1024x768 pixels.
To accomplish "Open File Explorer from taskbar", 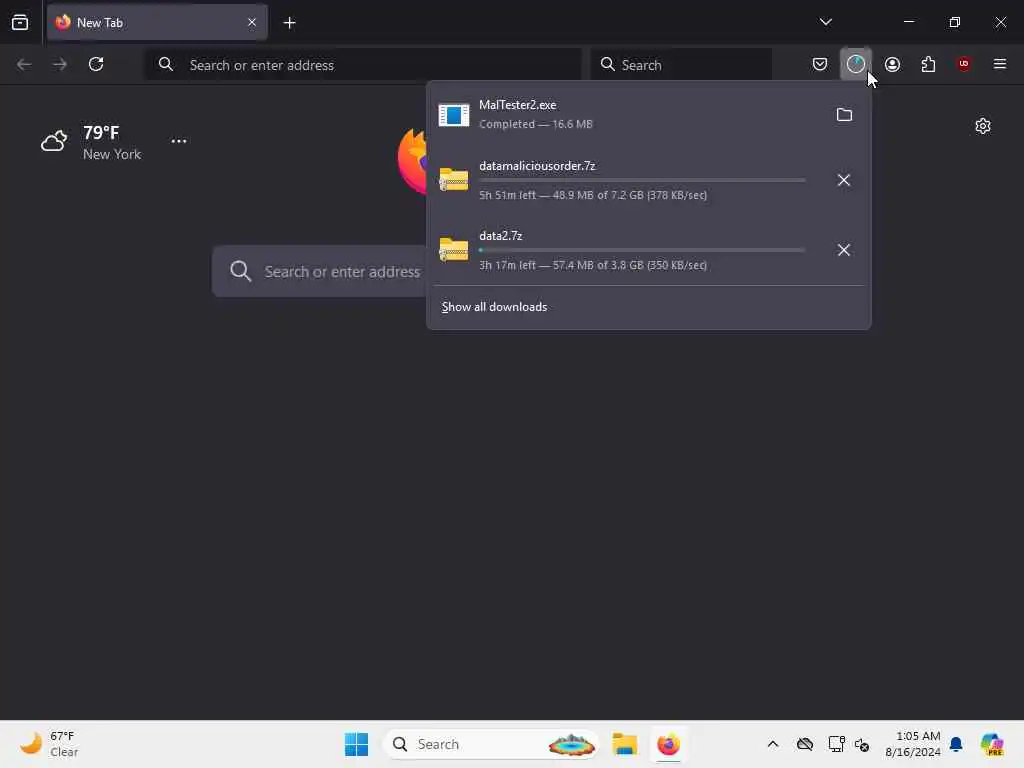I will (x=624, y=744).
